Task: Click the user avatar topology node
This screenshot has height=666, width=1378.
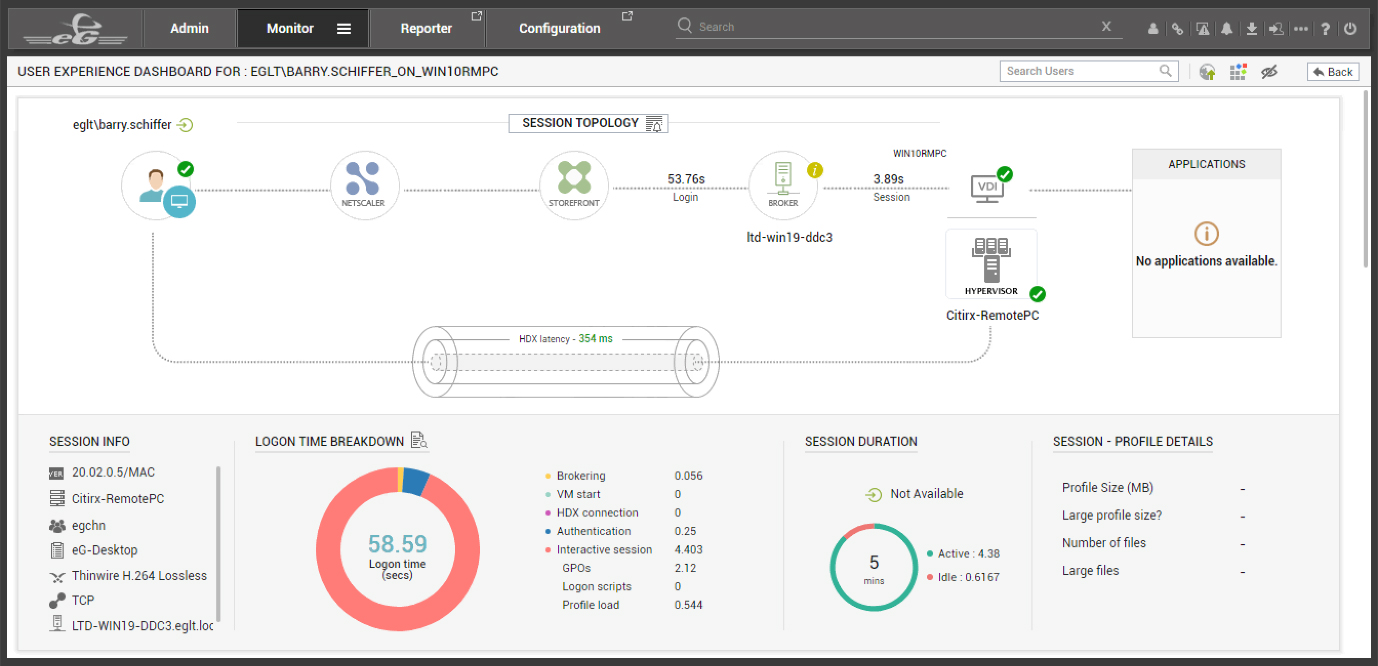Action: click(156, 187)
